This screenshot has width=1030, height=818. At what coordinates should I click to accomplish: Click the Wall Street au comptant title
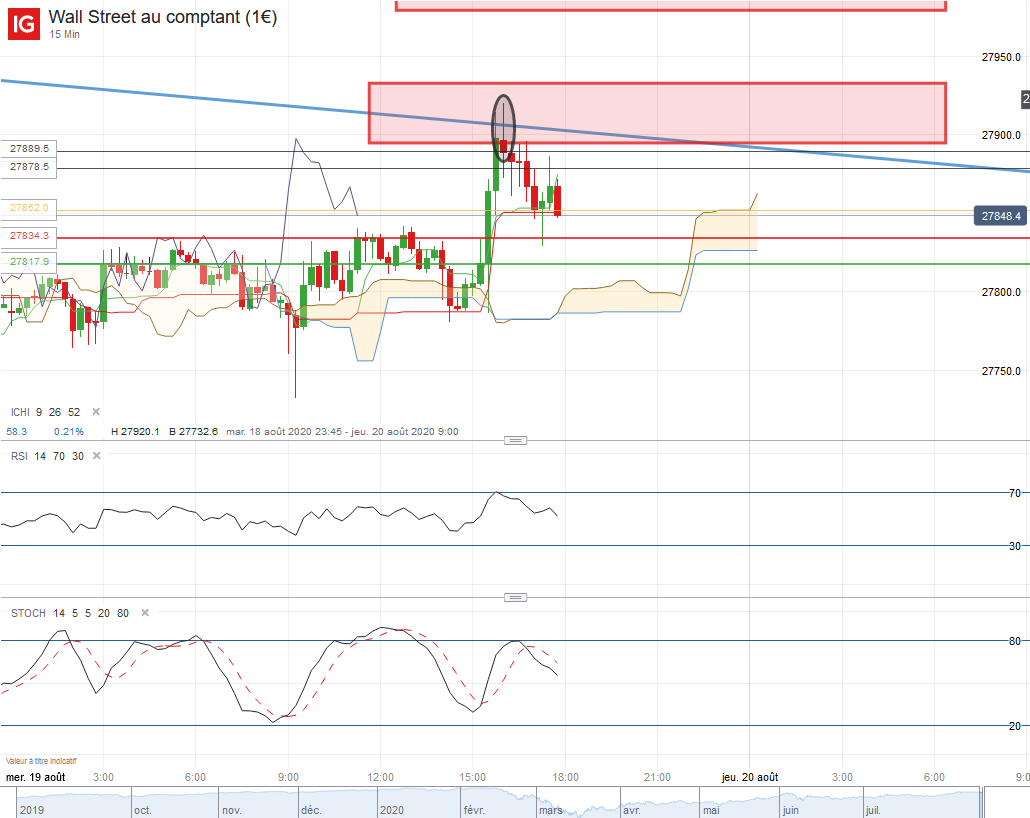[163, 17]
